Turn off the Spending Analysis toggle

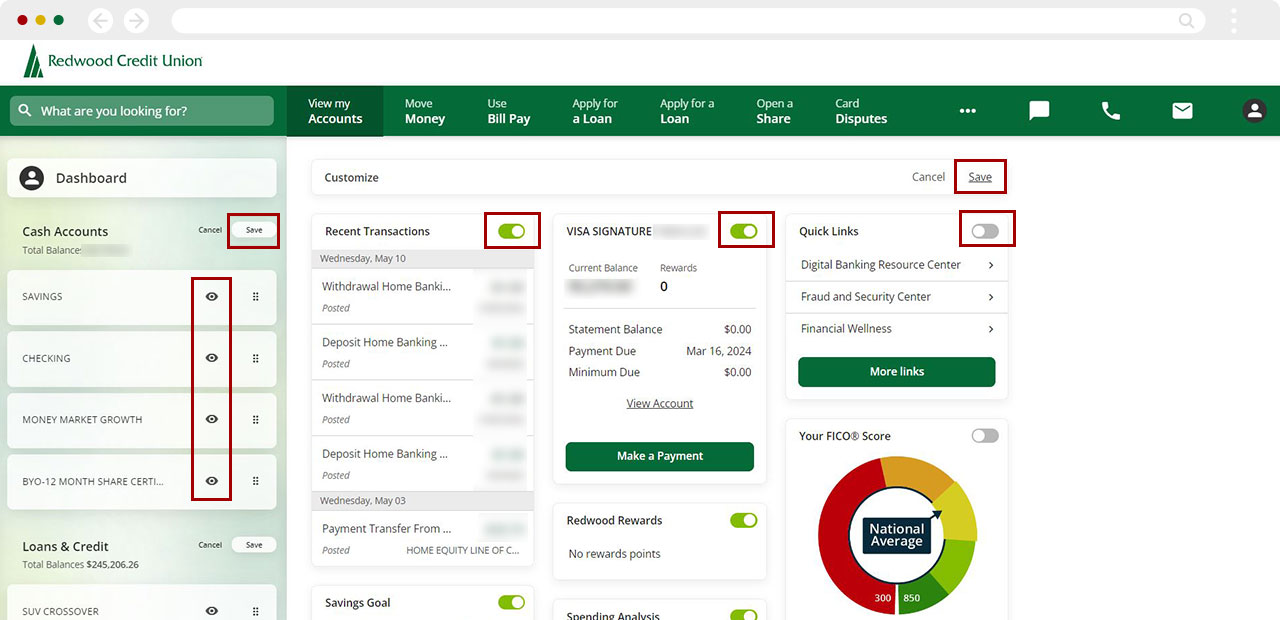click(x=744, y=615)
